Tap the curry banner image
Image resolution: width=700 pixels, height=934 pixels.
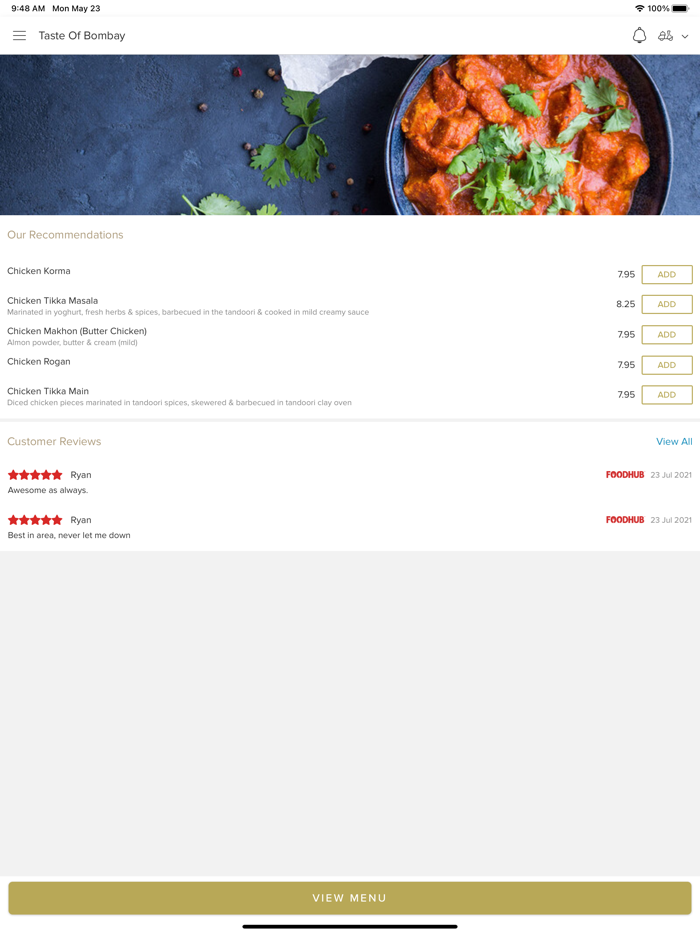point(350,135)
